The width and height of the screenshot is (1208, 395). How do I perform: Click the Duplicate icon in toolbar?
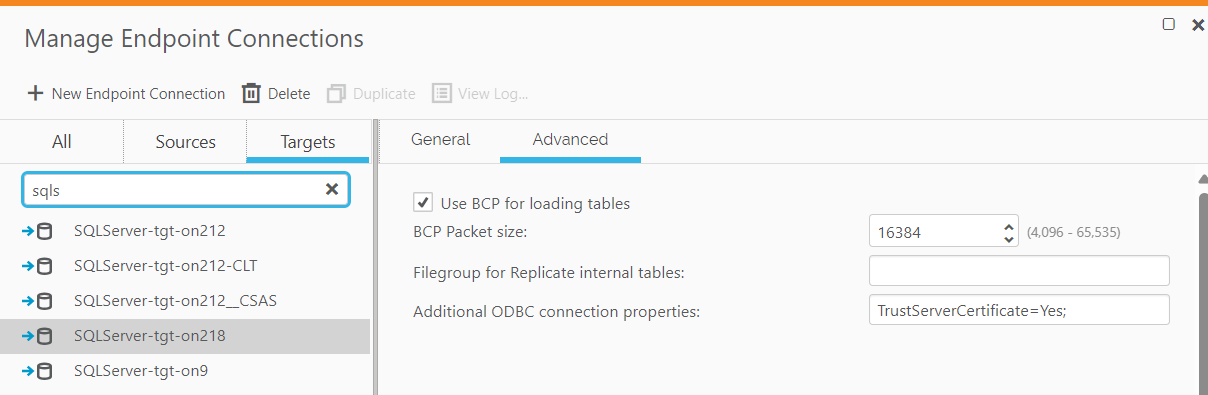pos(336,93)
